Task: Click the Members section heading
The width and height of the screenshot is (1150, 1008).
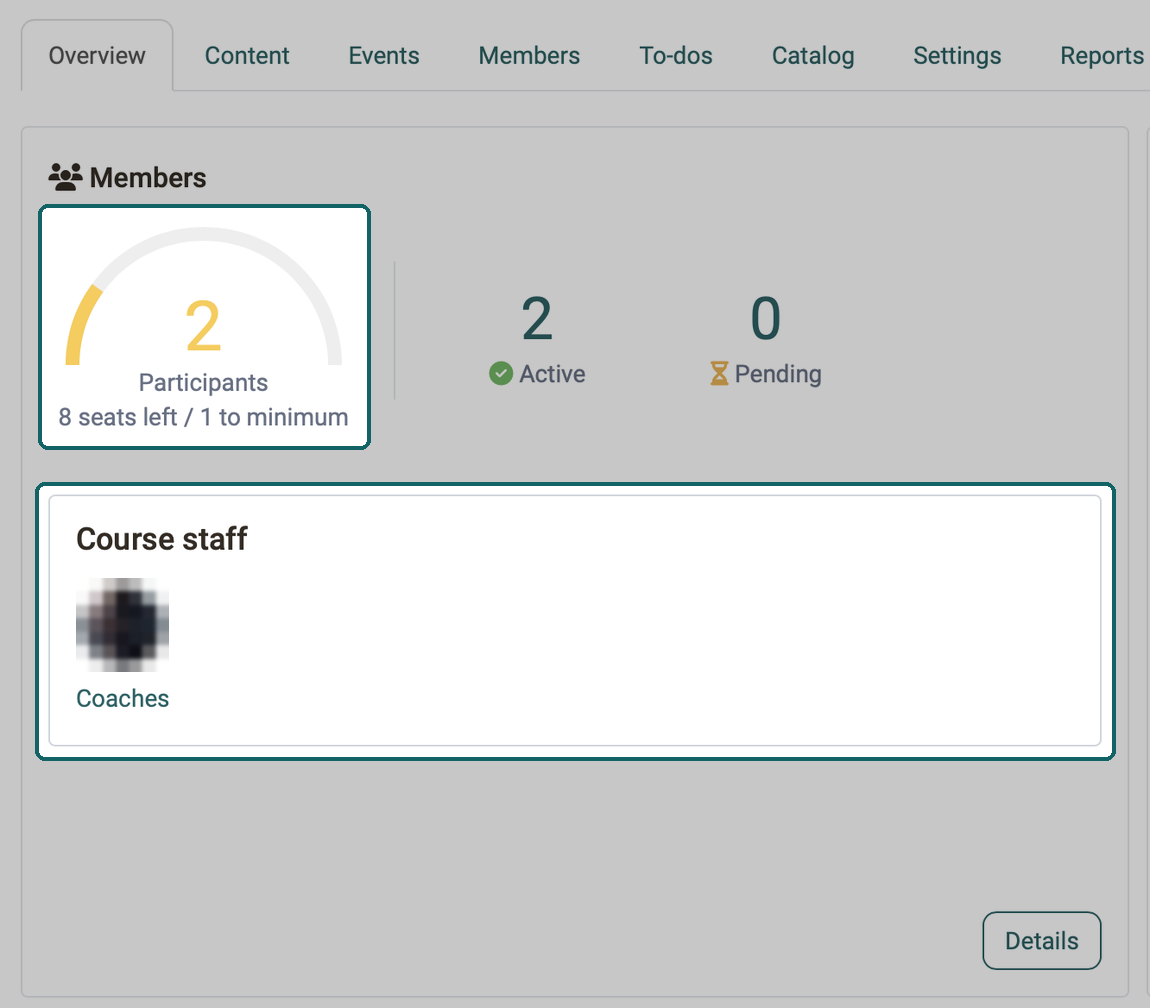Action: pos(147,178)
